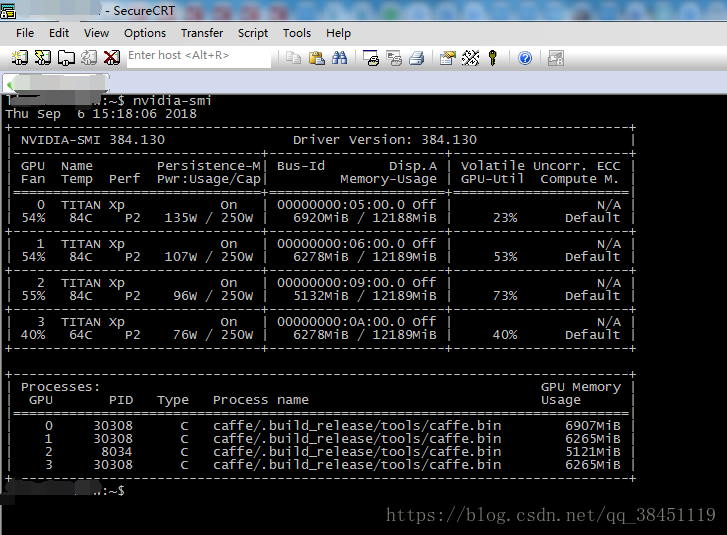This screenshot has height=535, width=727.
Task: Click the SecureCRT title bar application icon
Action: tap(8, 11)
